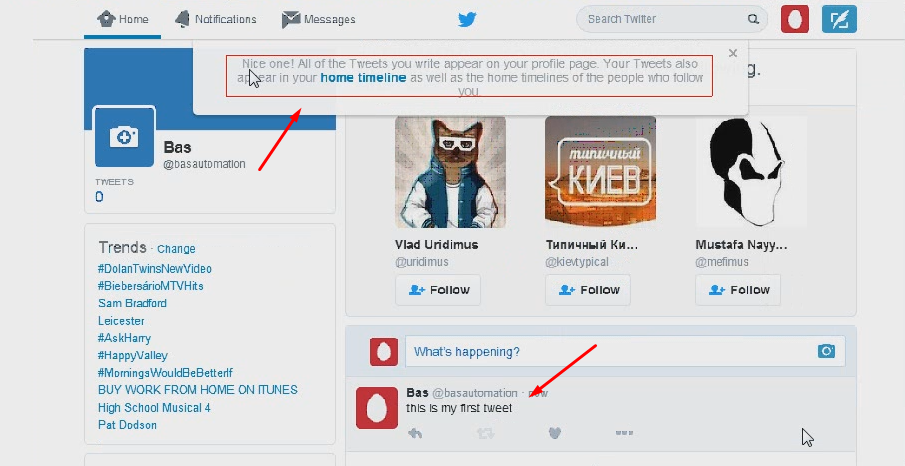Open the Notifications tab

pos(215,19)
